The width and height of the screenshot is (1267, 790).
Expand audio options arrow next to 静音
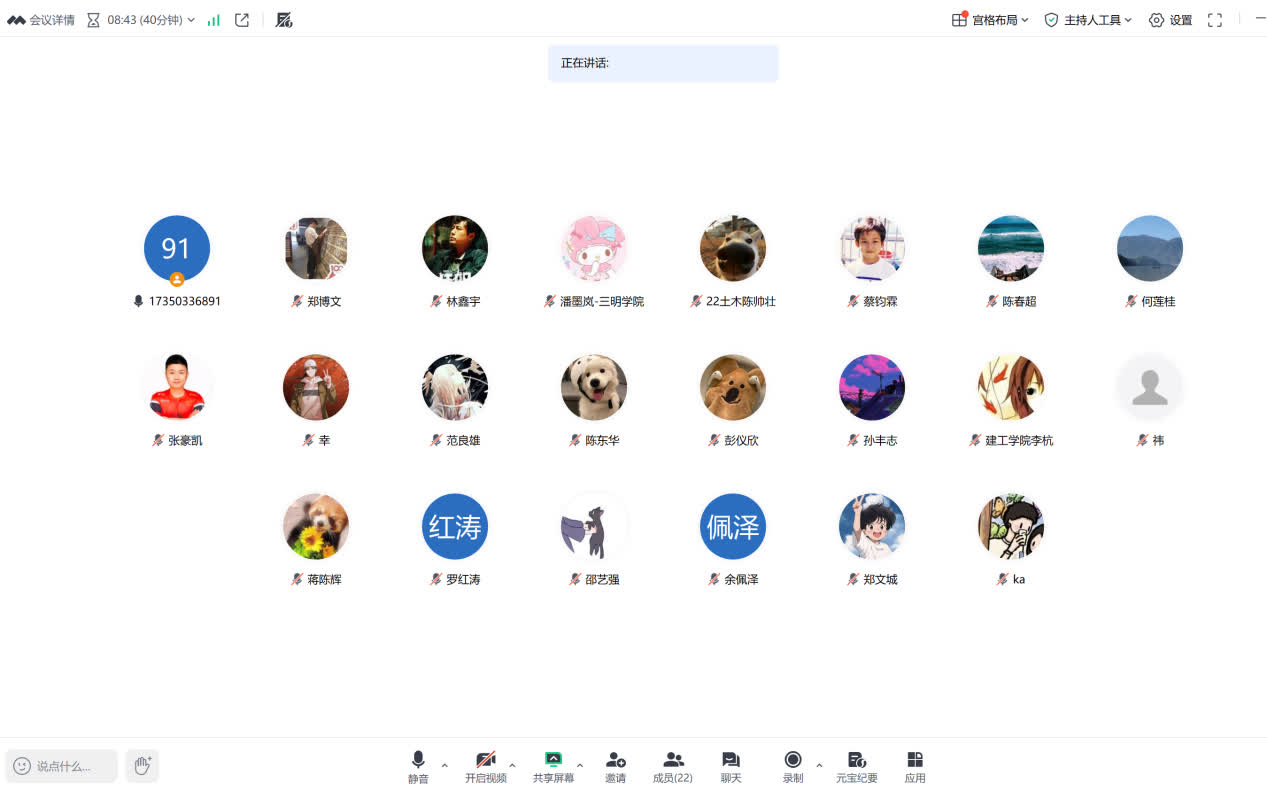click(x=445, y=766)
